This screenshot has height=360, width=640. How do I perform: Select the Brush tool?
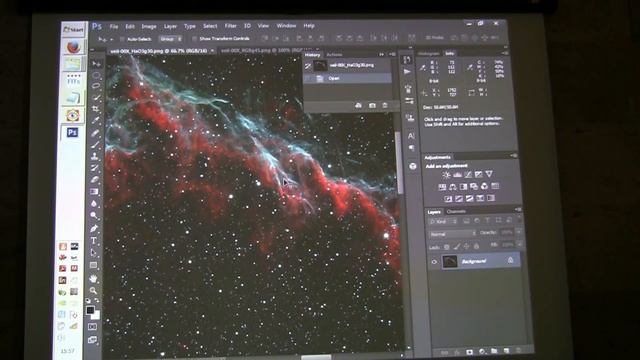95,144
